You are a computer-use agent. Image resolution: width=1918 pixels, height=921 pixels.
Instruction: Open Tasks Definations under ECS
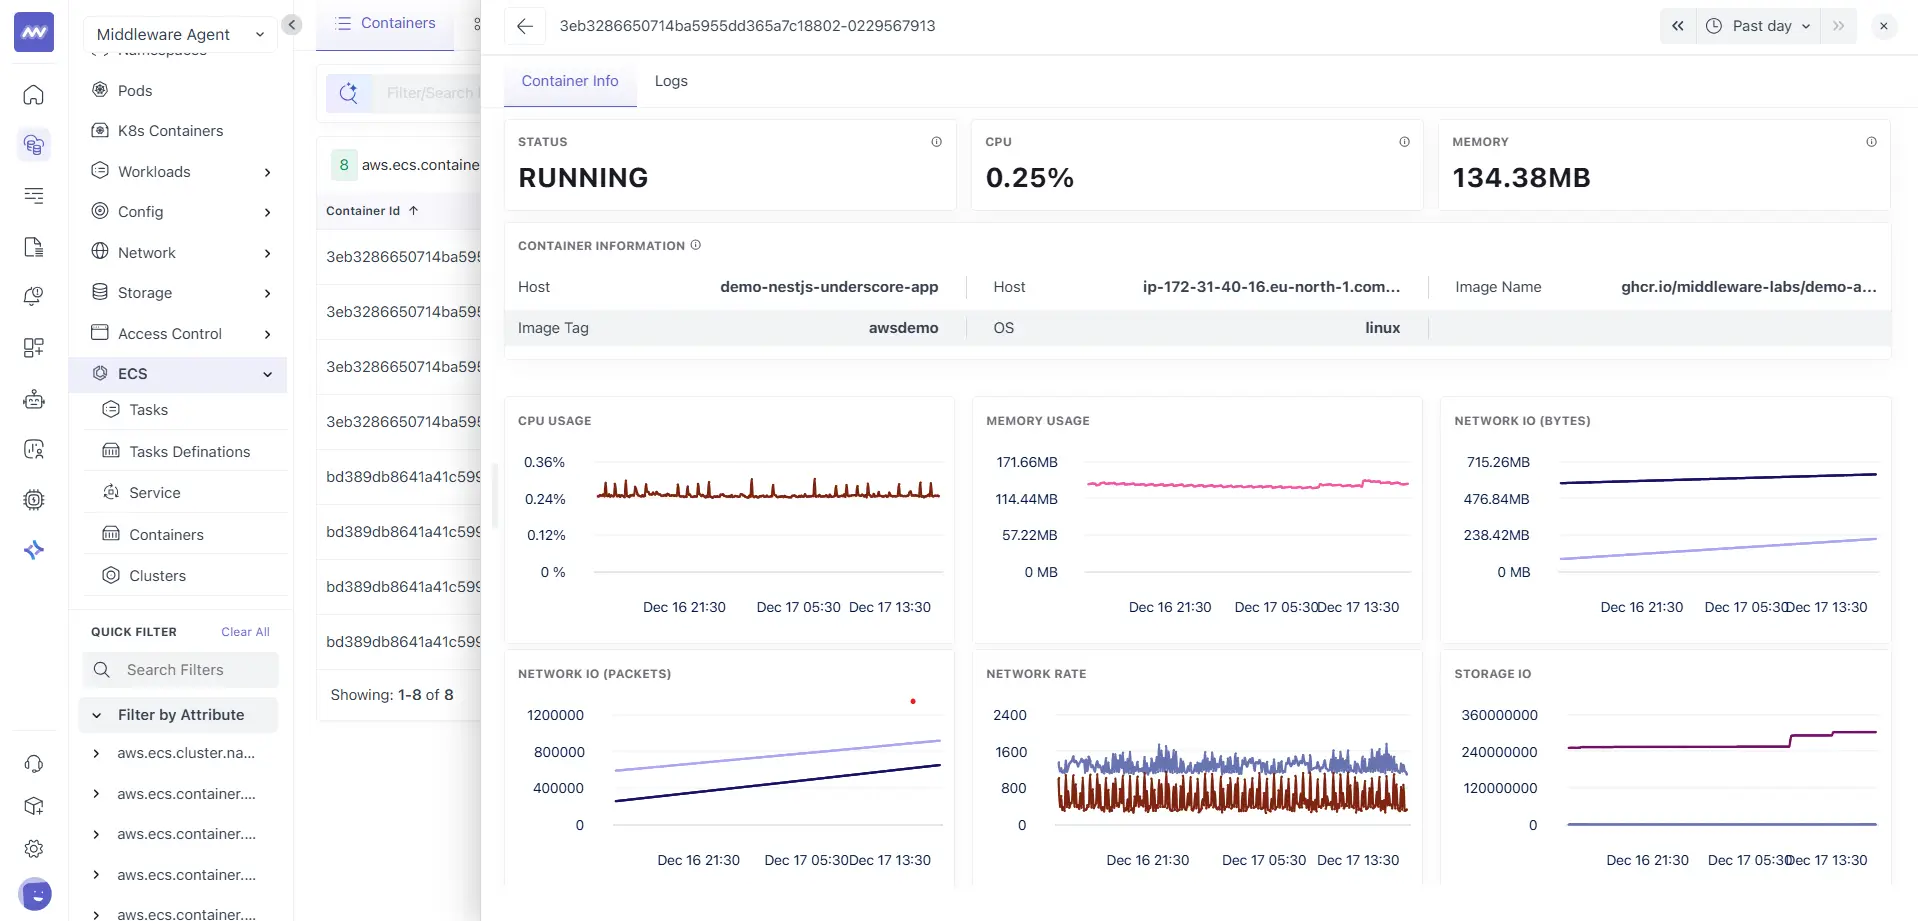pyautogui.click(x=189, y=452)
